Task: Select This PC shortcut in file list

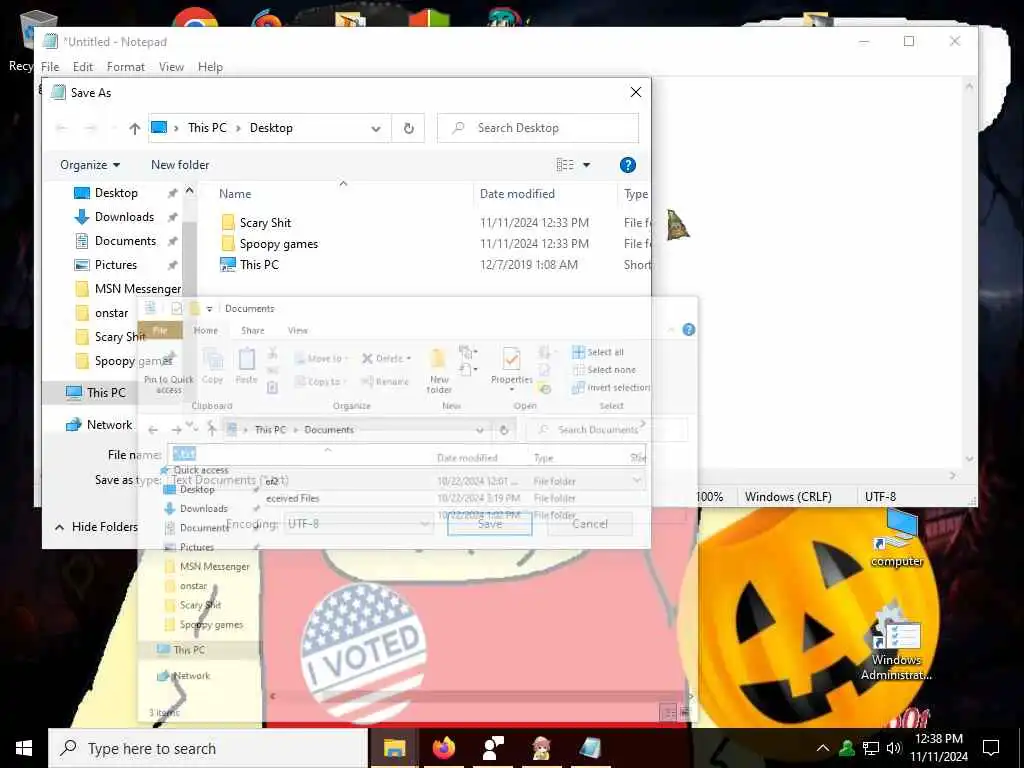Action: [259, 264]
